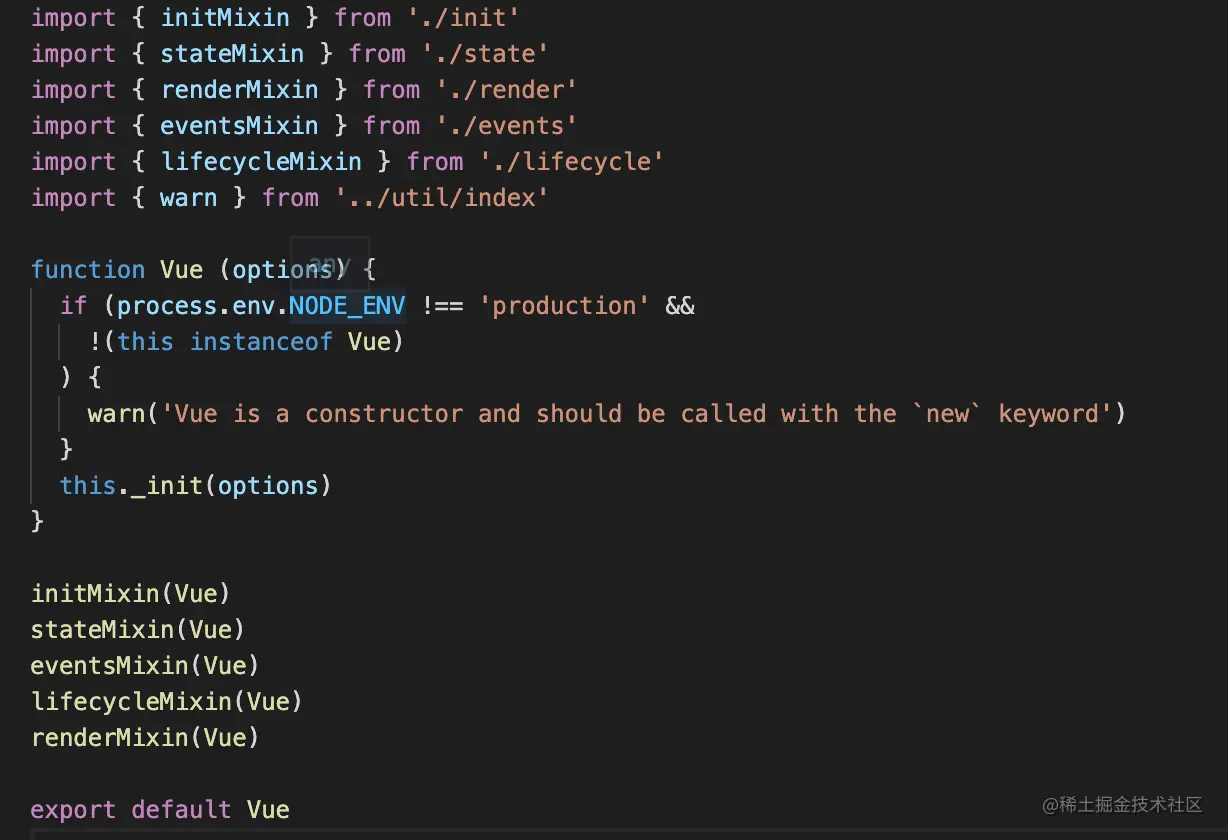Click the lifecycleMixin name in the import line
Viewport: 1228px width, 840px height.
261,162
